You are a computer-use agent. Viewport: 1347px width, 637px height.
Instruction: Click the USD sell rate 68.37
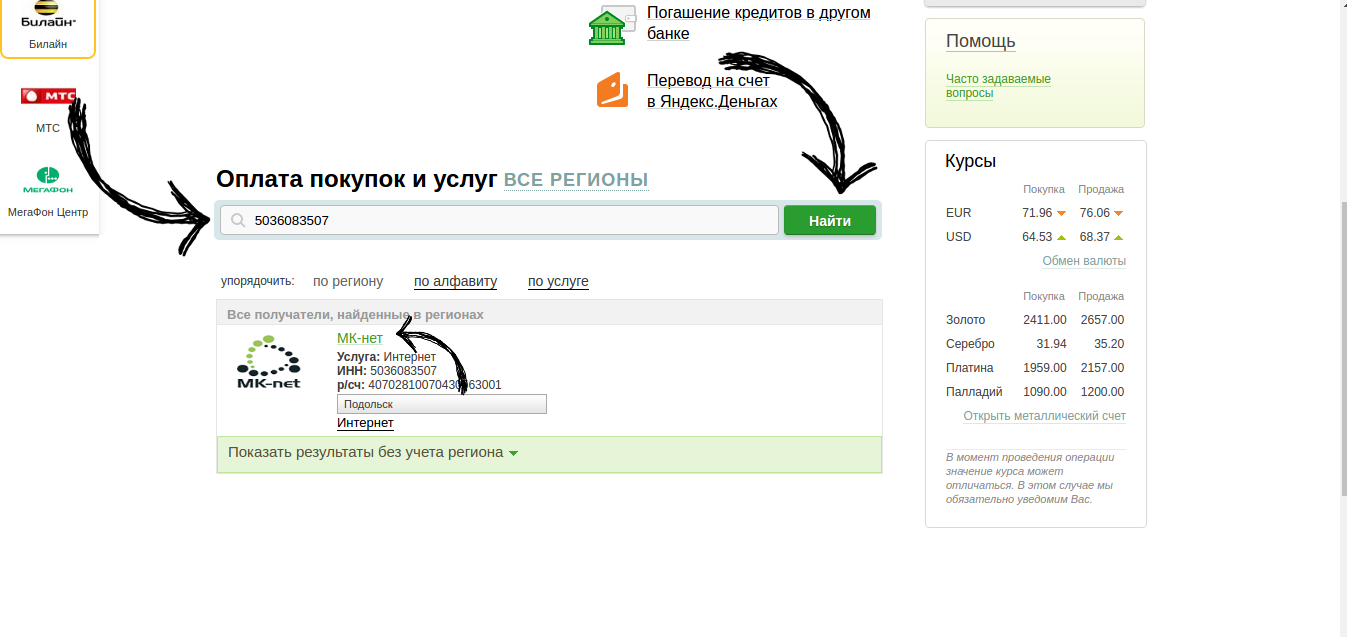coord(1095,237)
